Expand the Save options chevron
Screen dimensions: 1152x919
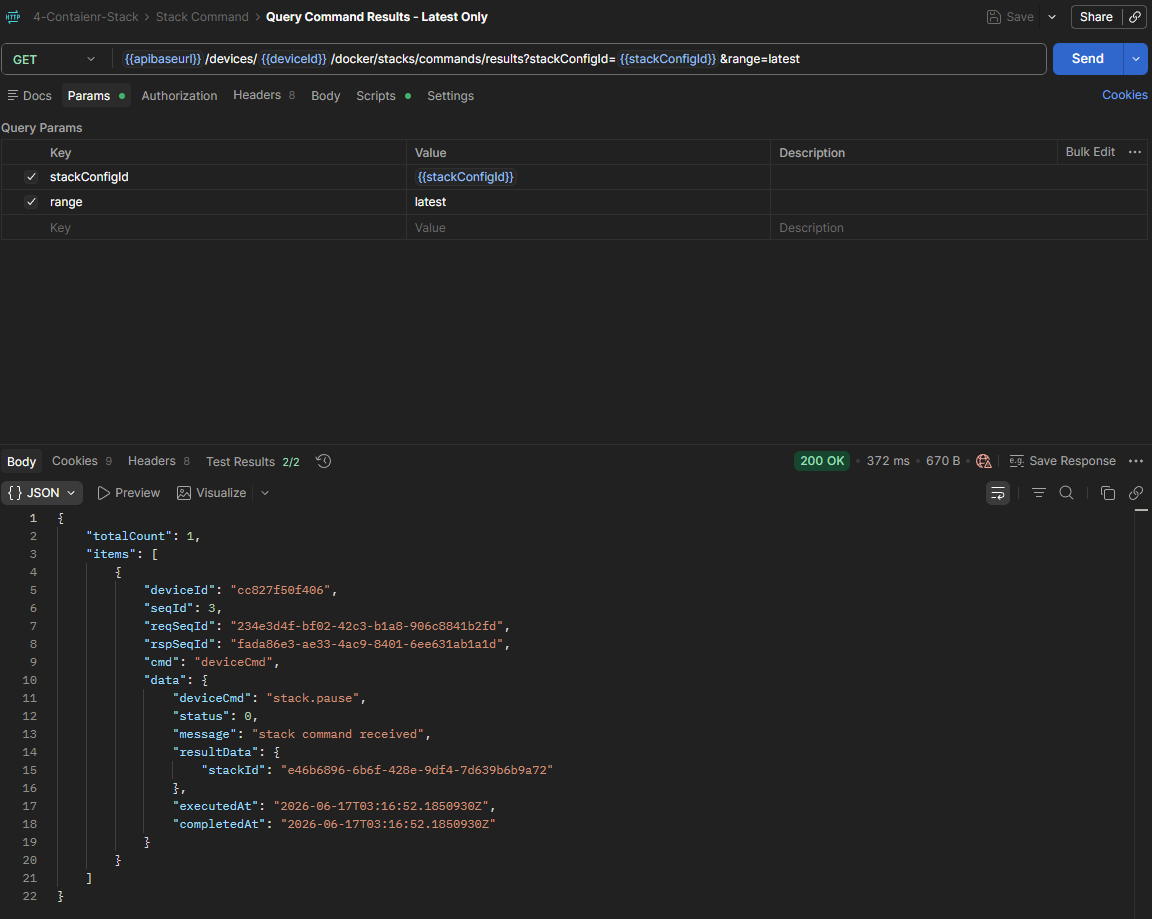pos(1052,17)
